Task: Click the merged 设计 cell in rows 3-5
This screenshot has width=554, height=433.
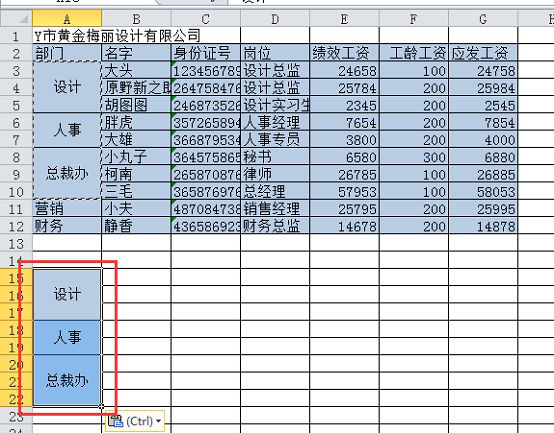Action: pos(67,87)
